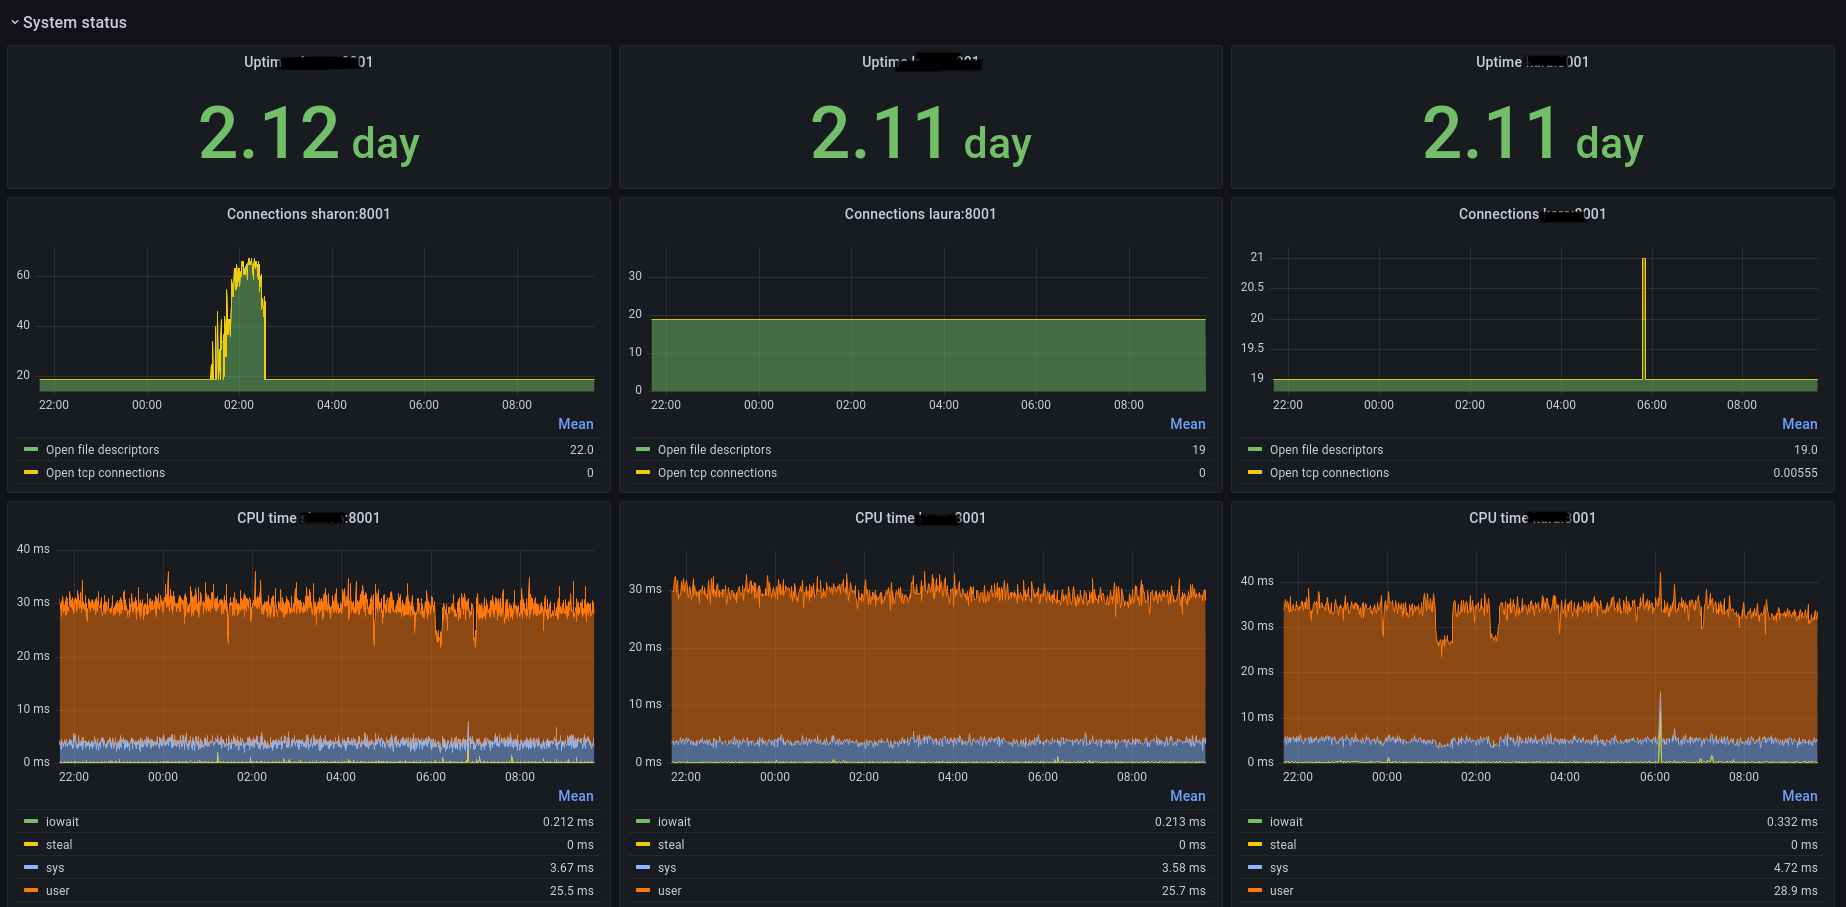The image size is (1846, 907).
Task: Toggle Open tcp connections series with mean 0.00555
Action: [x=1330, y=473]
